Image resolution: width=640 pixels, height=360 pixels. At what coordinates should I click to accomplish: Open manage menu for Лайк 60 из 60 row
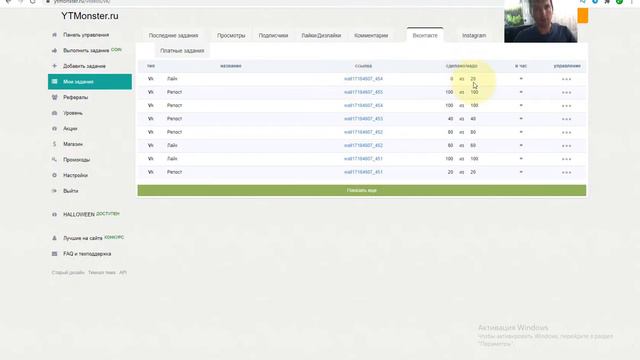pyautogui.click(x=566, y=146)
